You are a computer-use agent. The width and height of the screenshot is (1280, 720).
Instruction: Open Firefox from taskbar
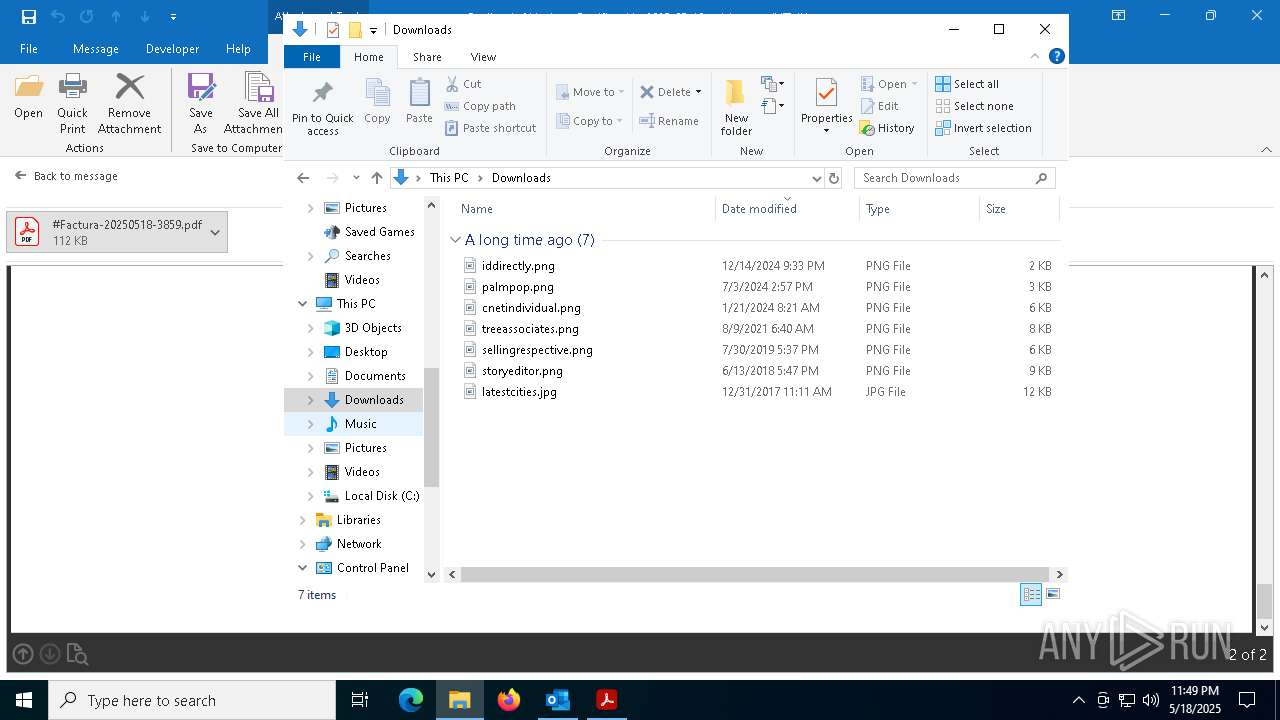pos(509,700)
